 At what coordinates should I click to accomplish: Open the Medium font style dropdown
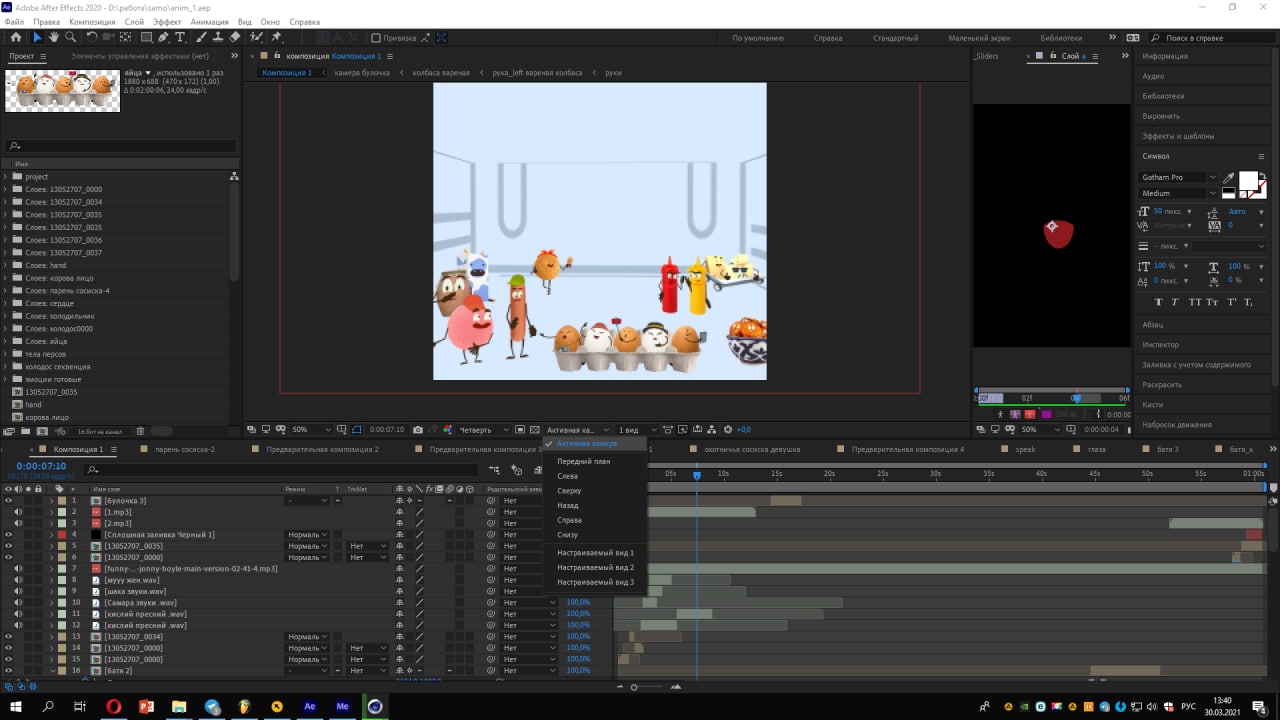[1213, 193]
